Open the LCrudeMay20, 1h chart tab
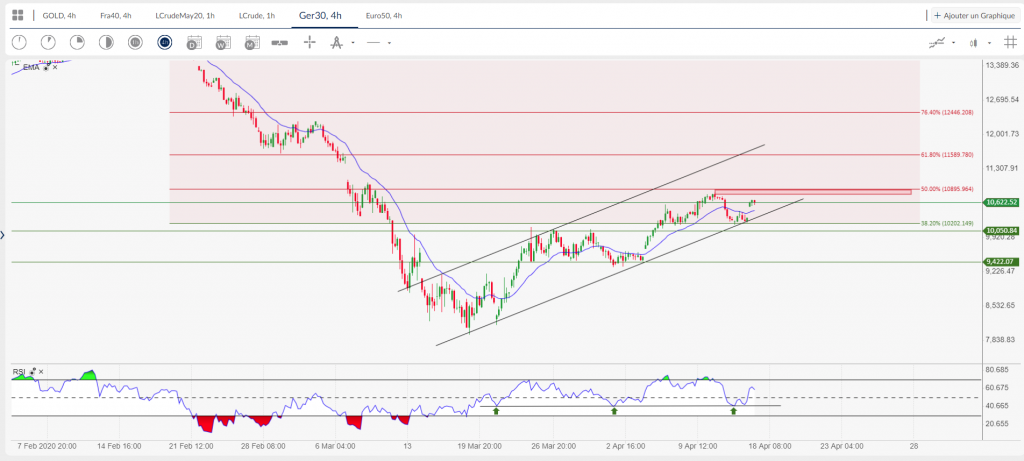 [186, 16]
